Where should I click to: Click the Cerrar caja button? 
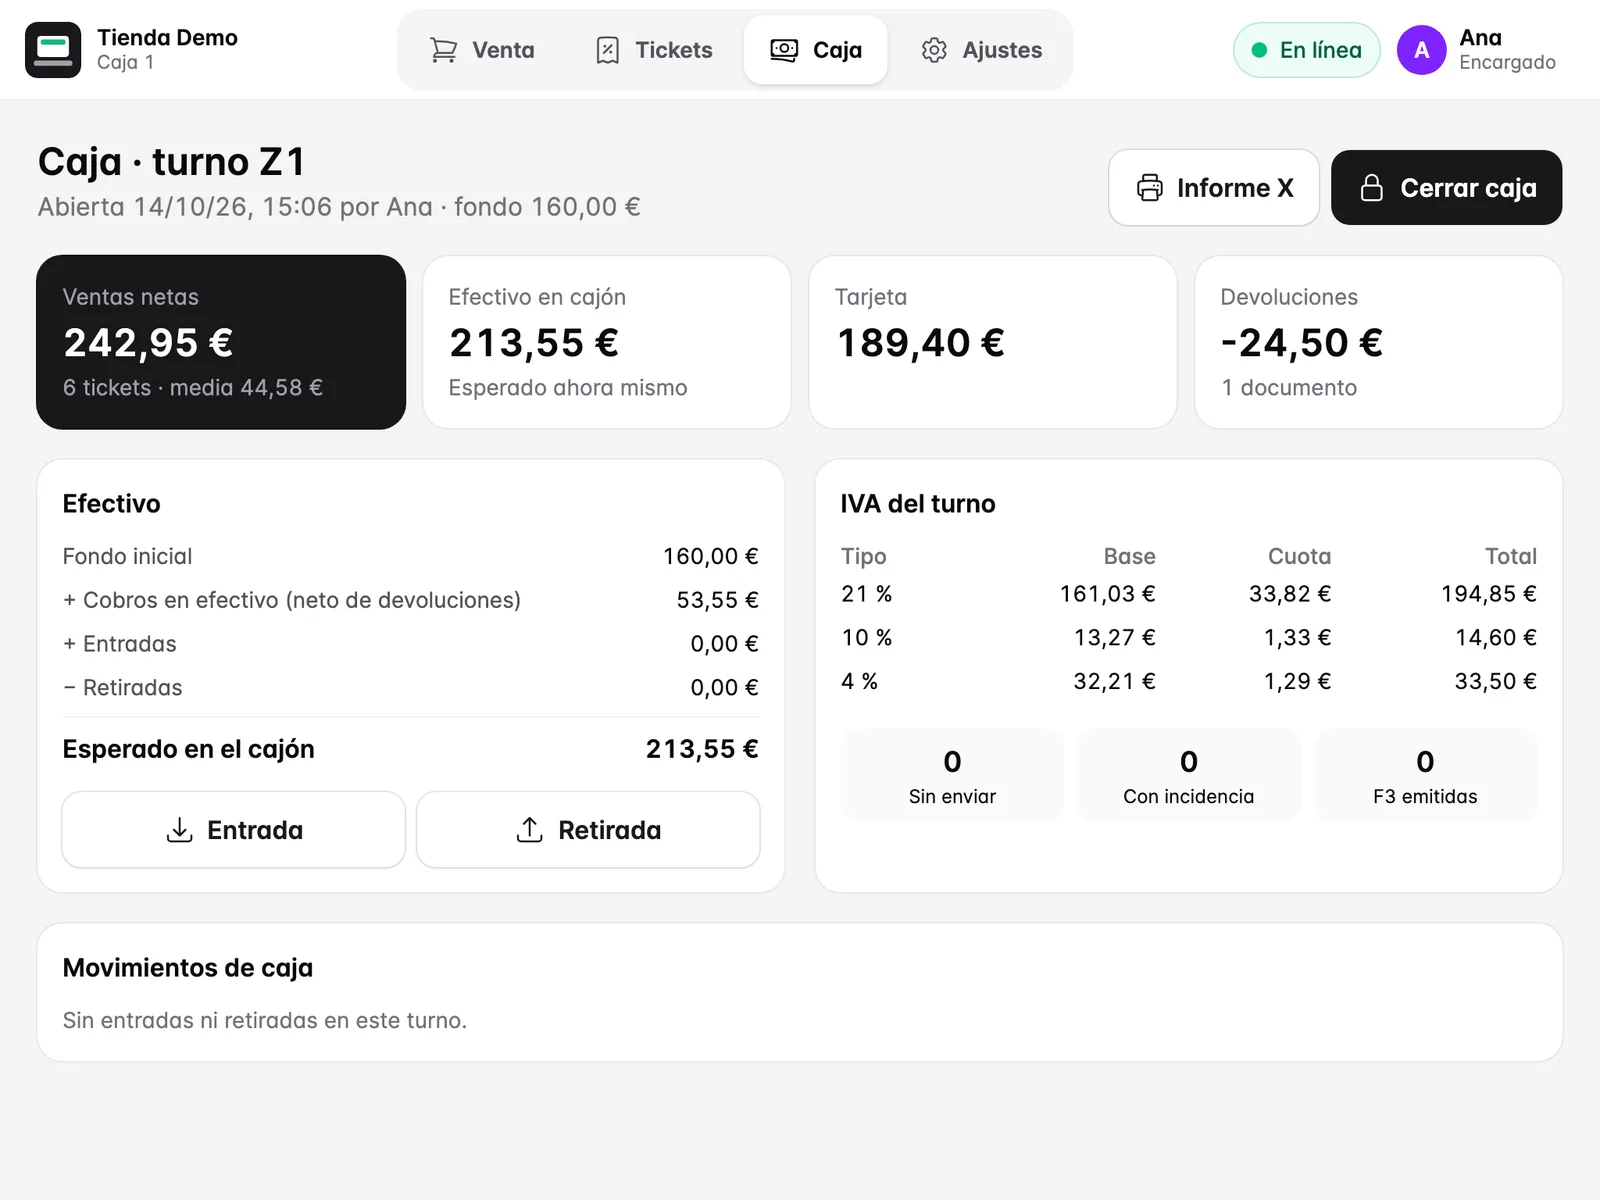(x=1447, y=188)
